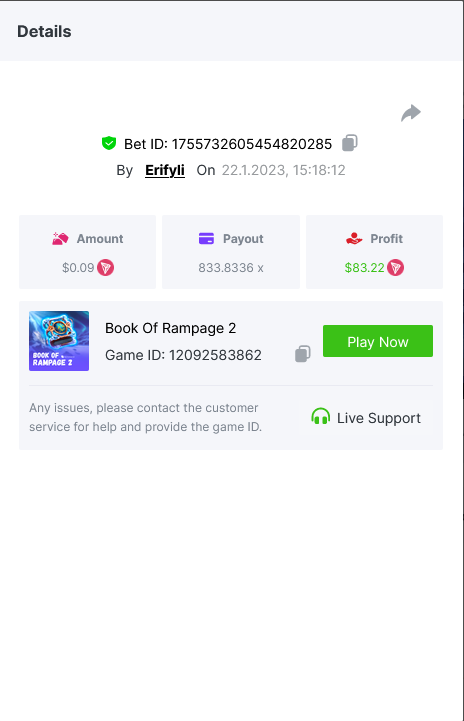
Task: Open Live Support chat
Action: point(366,418)
